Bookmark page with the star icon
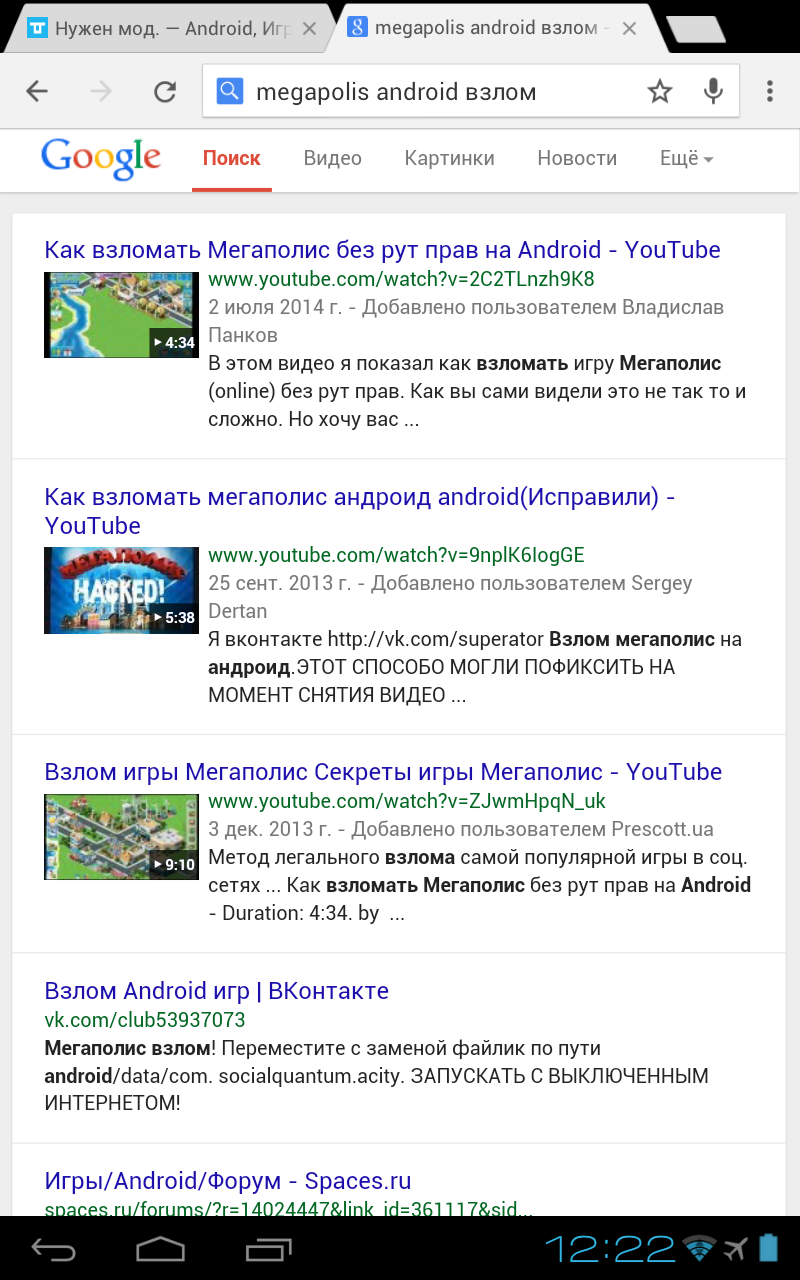Viewport: 800px width, 1280px height. pyautogui.click(x=660, y=92)
